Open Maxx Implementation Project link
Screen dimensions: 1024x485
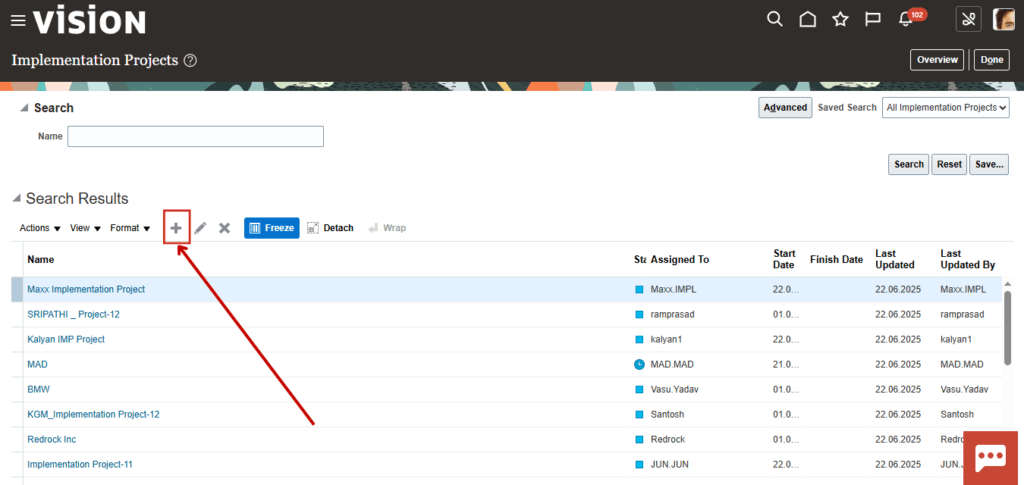click(x=86, y=289)
